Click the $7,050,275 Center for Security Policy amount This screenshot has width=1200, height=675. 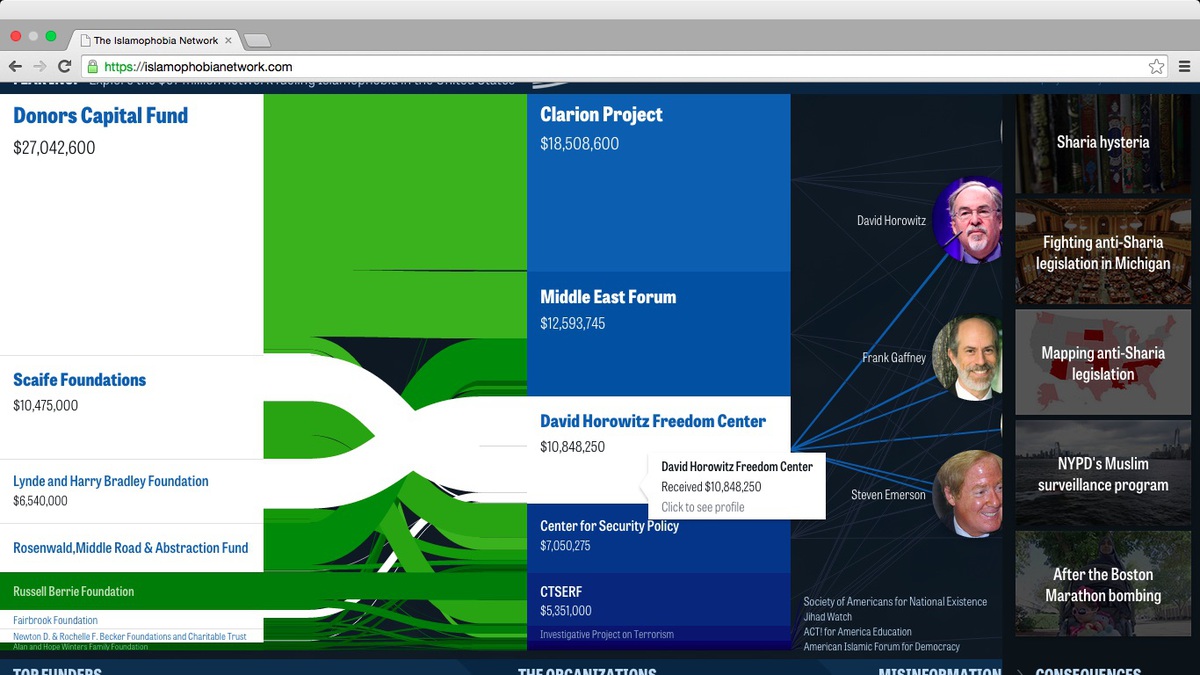pos(565,546)
